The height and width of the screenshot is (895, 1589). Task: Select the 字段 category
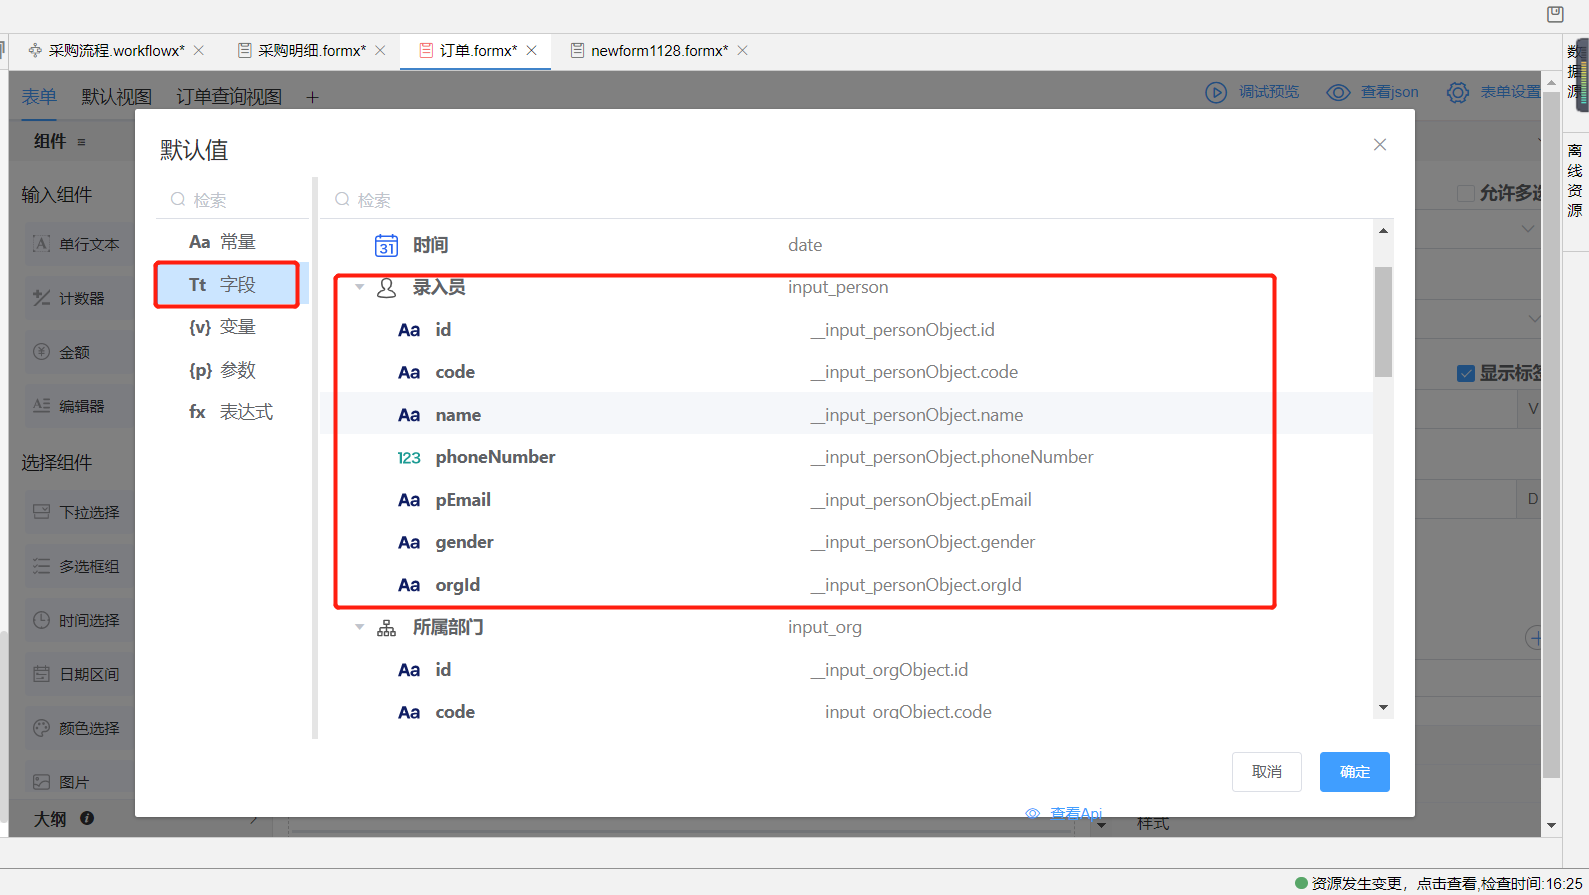(x=227, y=285)
